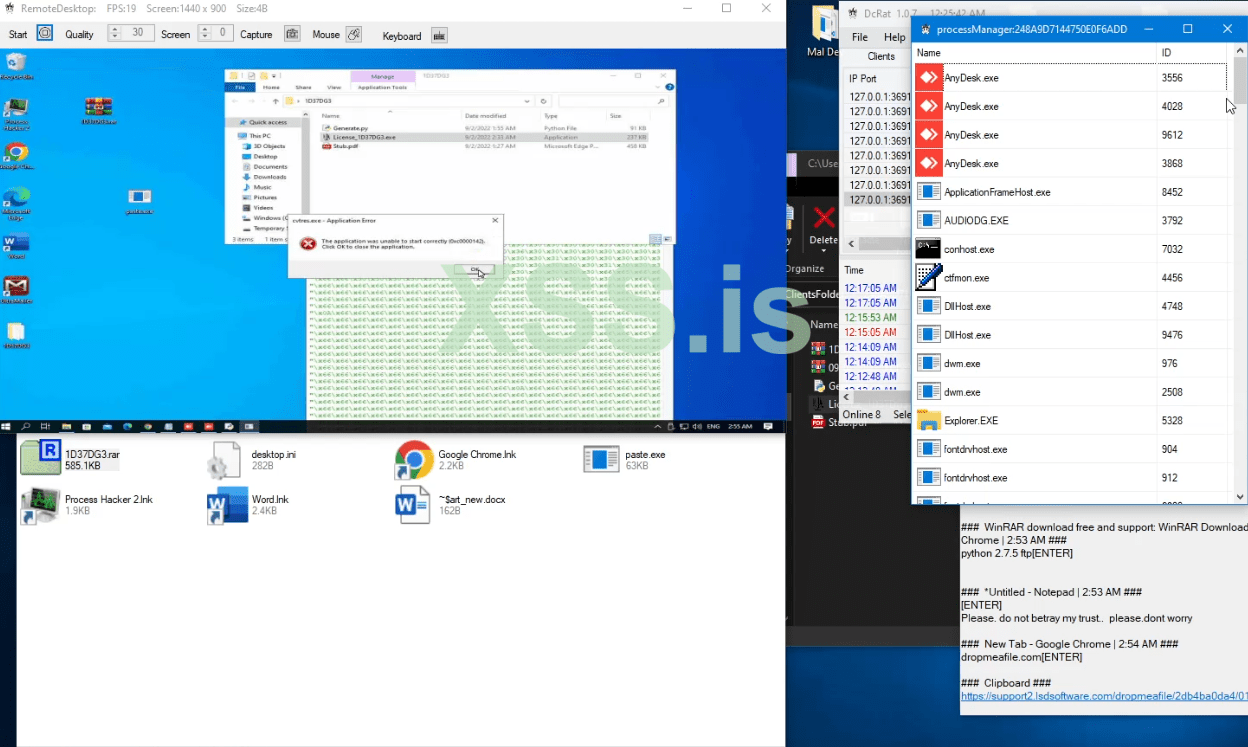Select the ~$art_new.docx document icon
Screen dimensions: 1248x747
[412, 505]
